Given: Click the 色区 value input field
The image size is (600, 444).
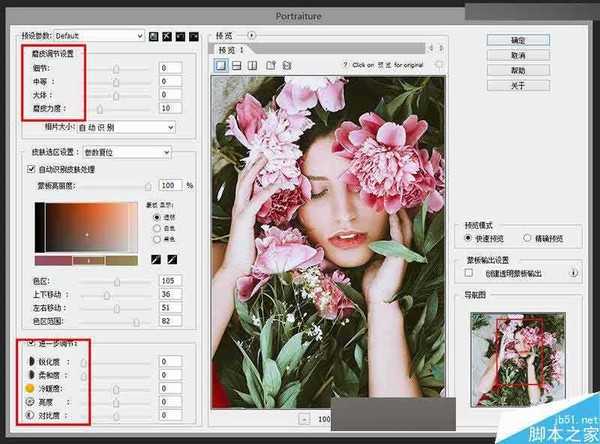Looking at the screenshot, I should click(x=168, y=281).
